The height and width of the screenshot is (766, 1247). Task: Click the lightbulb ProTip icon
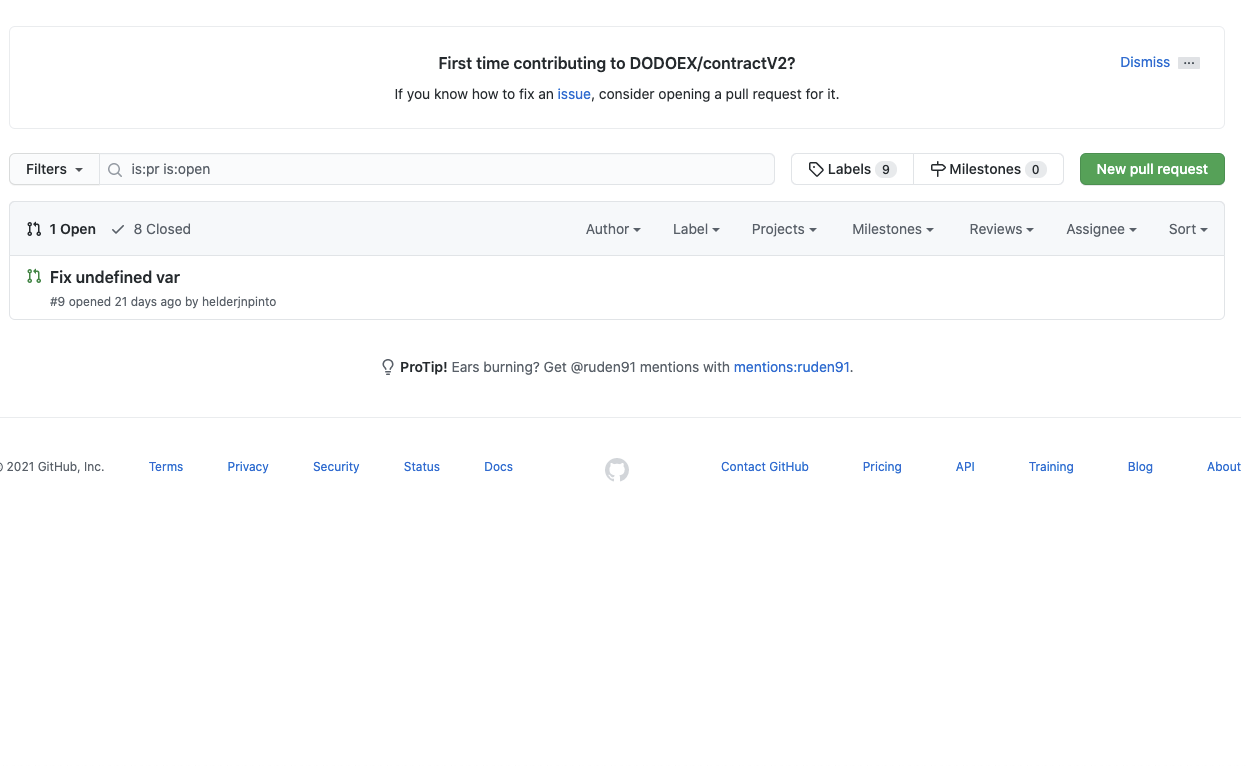388,367
